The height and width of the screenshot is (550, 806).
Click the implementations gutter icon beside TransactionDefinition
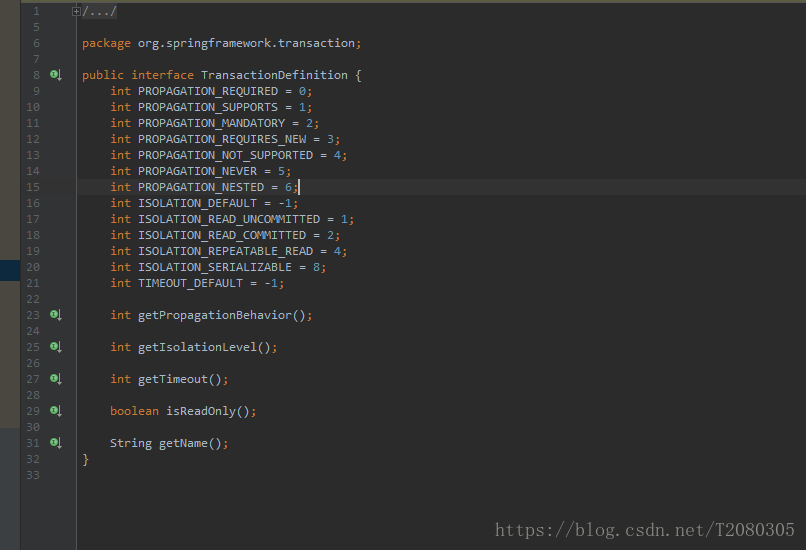point(56,75)
